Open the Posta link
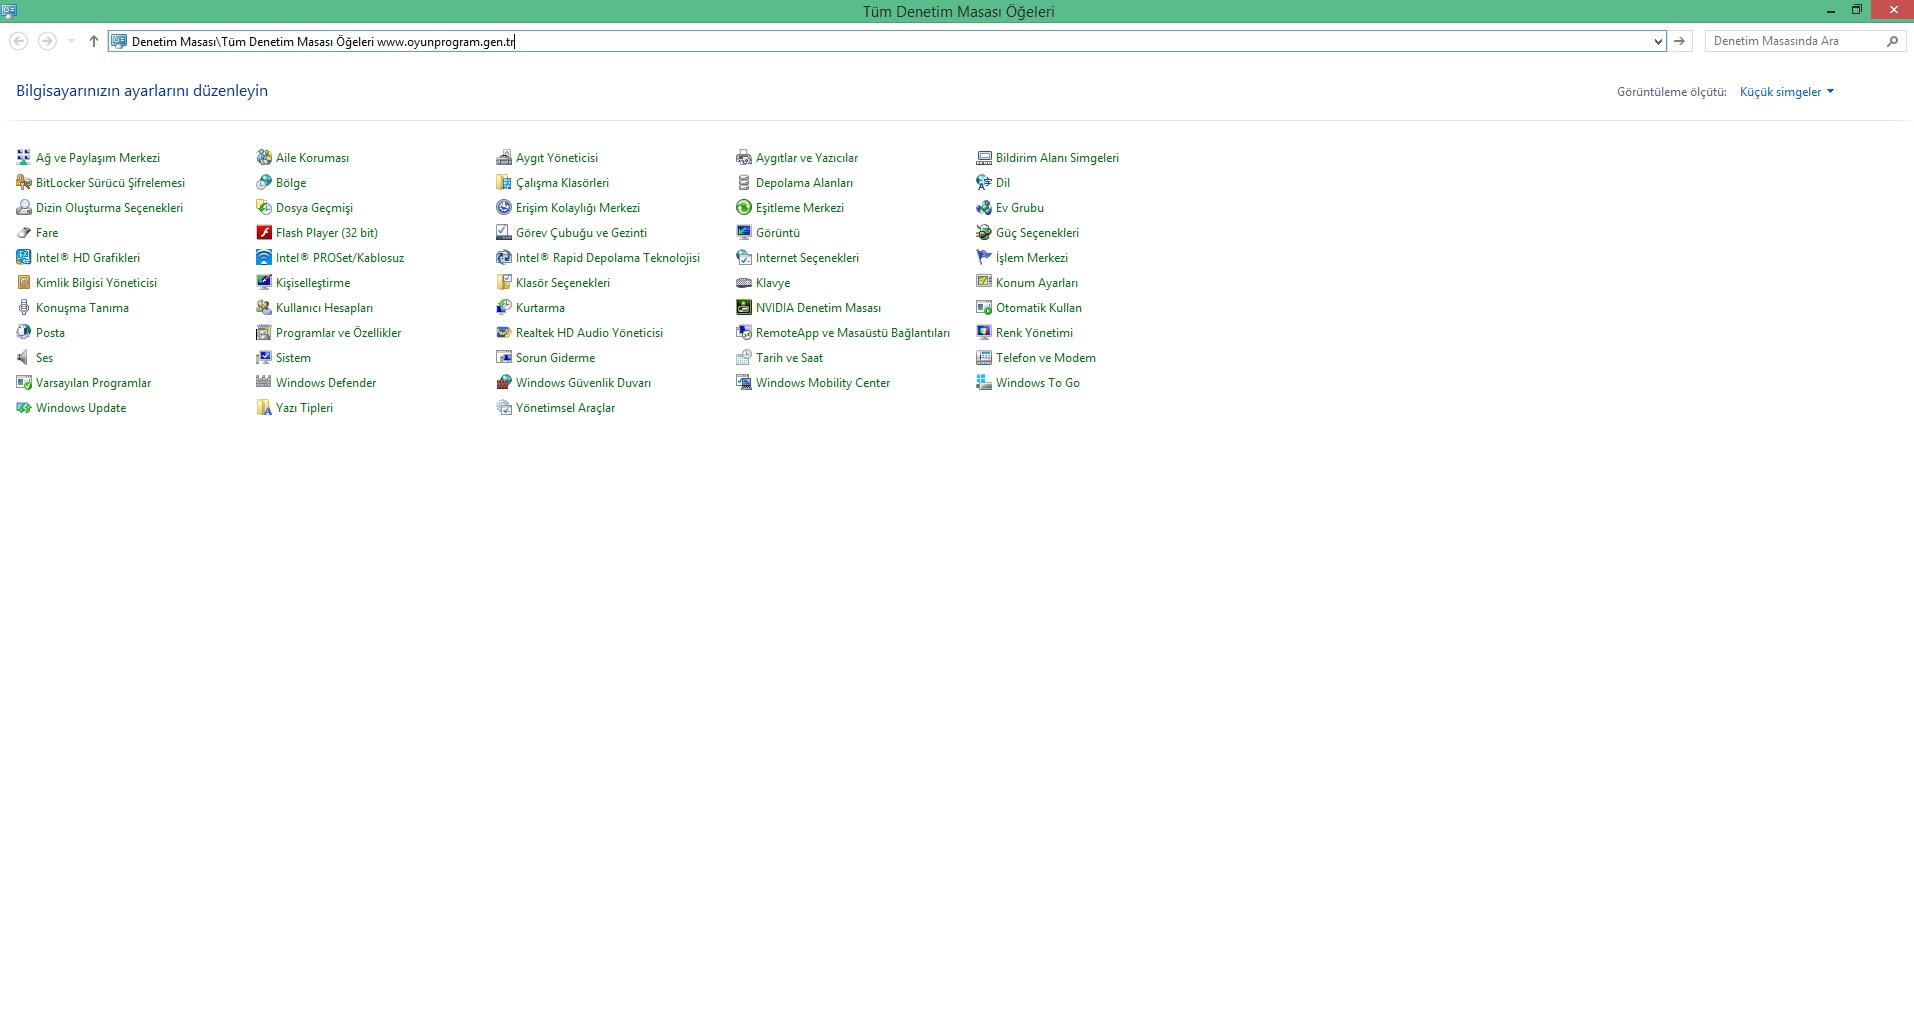 point(50,333)
